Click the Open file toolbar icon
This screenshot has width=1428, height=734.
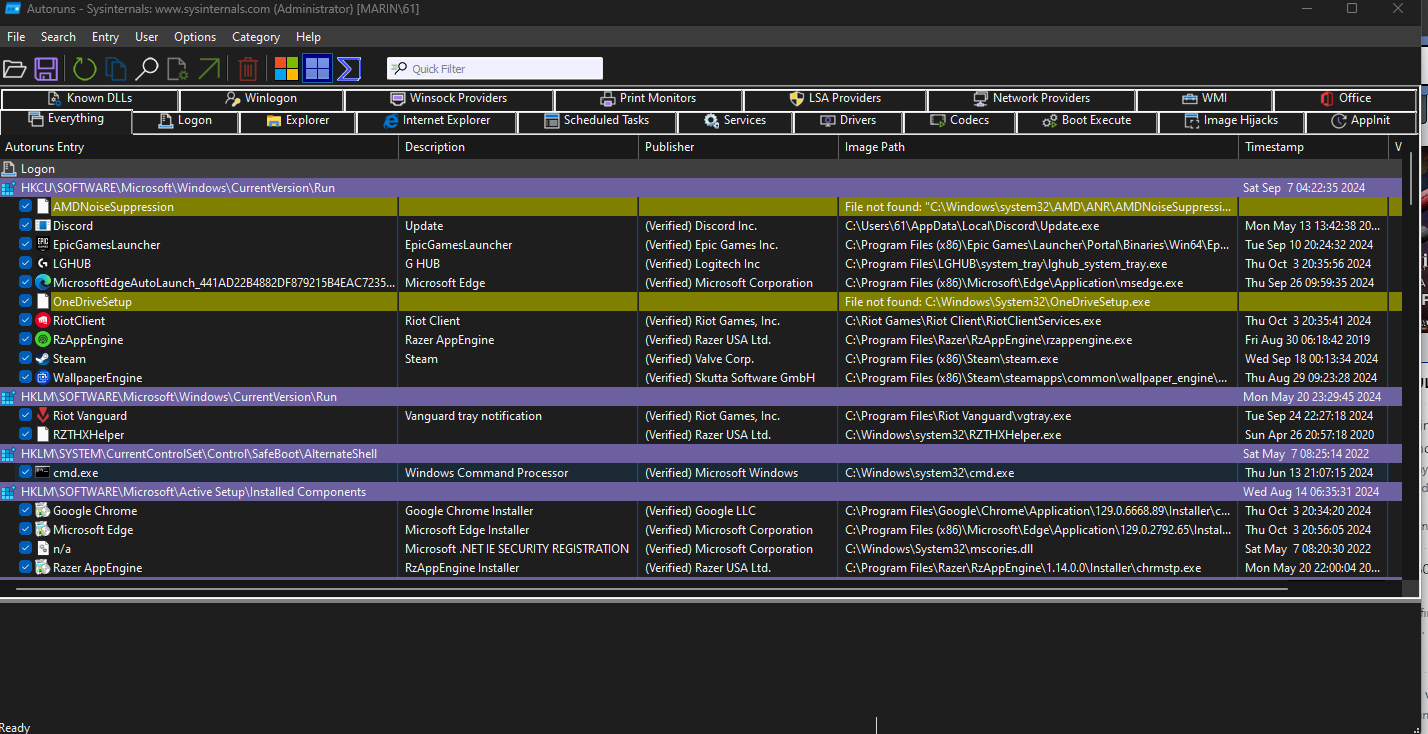14,69
